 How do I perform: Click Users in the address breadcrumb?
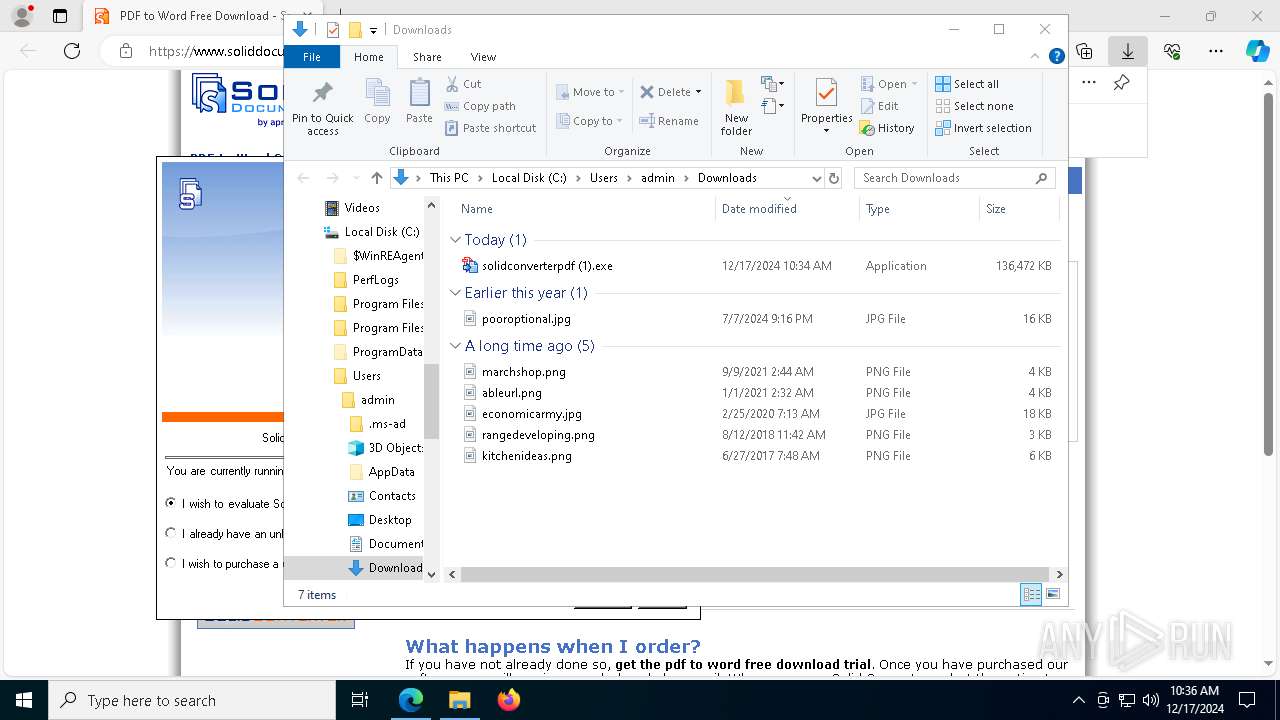[603, 178]
